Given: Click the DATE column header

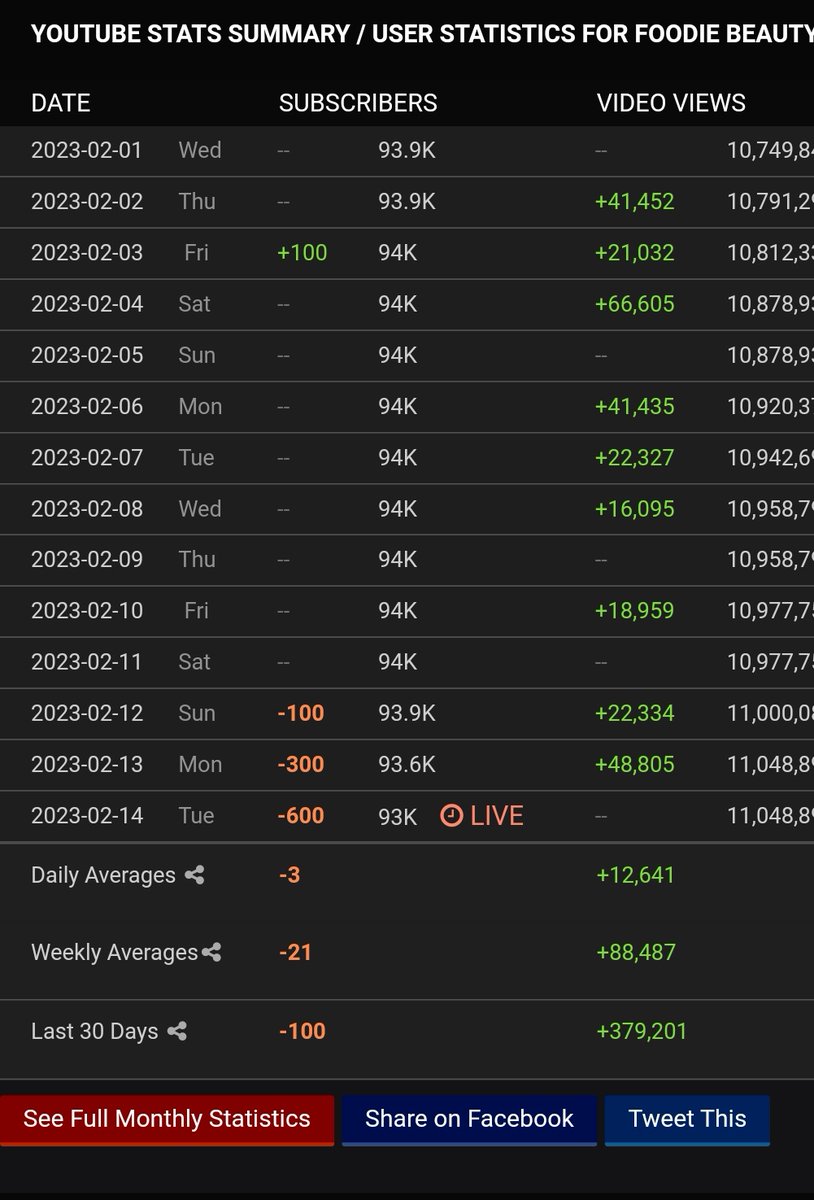Looking at the screenshot, I should (61, 102).
